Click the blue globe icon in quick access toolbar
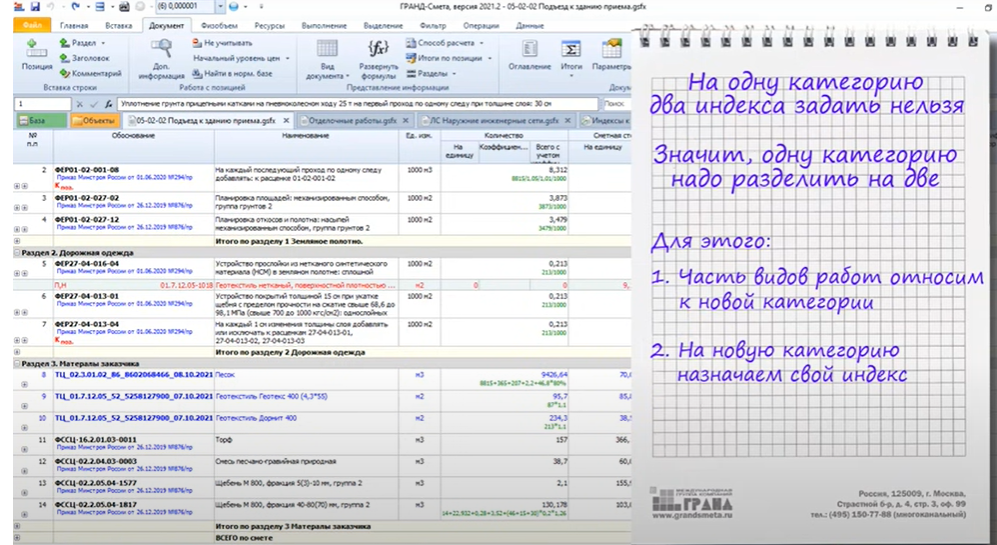 [x=233, y=6]
